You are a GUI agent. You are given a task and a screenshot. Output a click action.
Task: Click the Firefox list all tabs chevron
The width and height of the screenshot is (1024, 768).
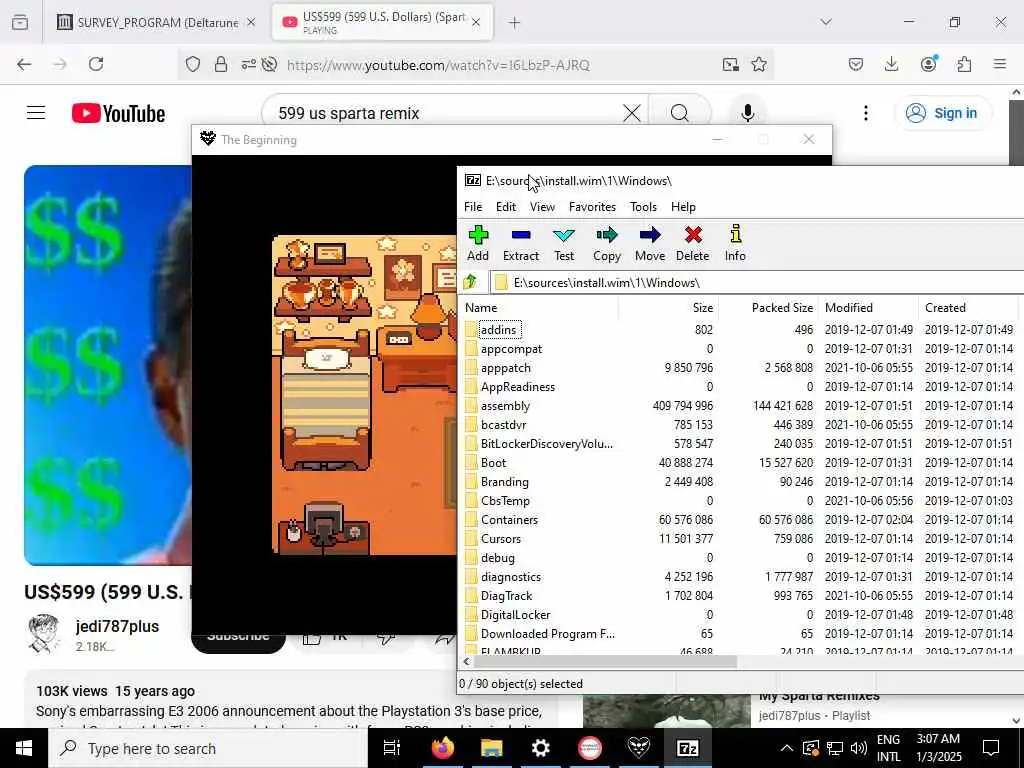click(826, 22)
